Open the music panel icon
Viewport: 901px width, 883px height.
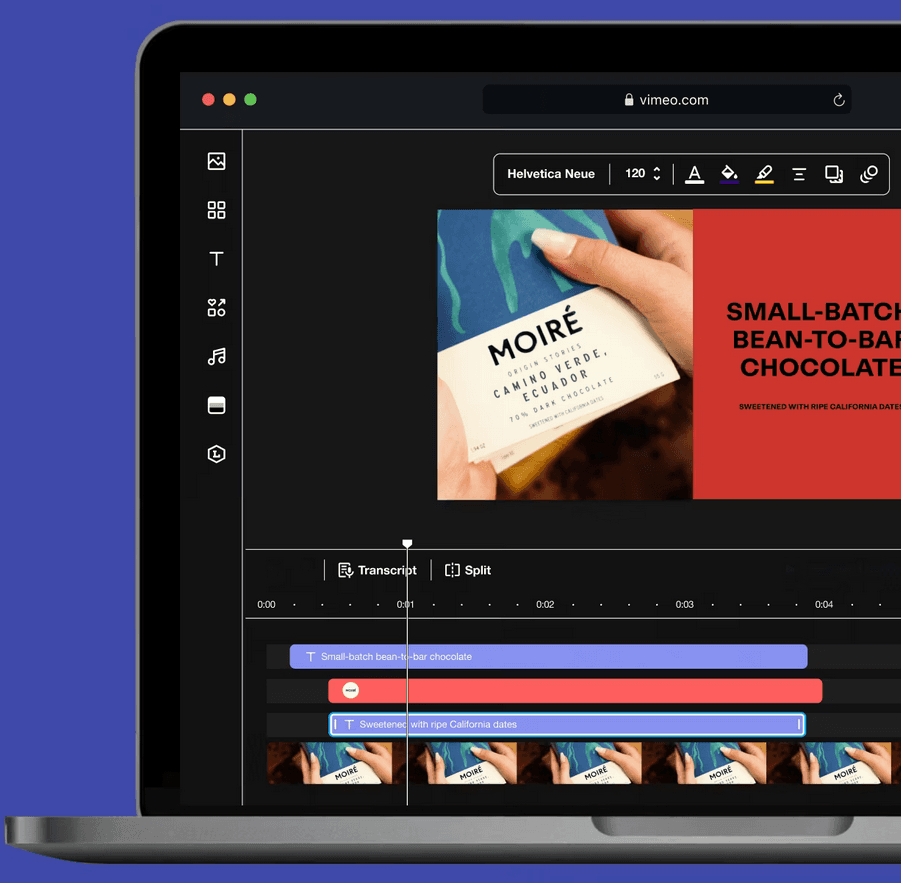pos(216,356)
